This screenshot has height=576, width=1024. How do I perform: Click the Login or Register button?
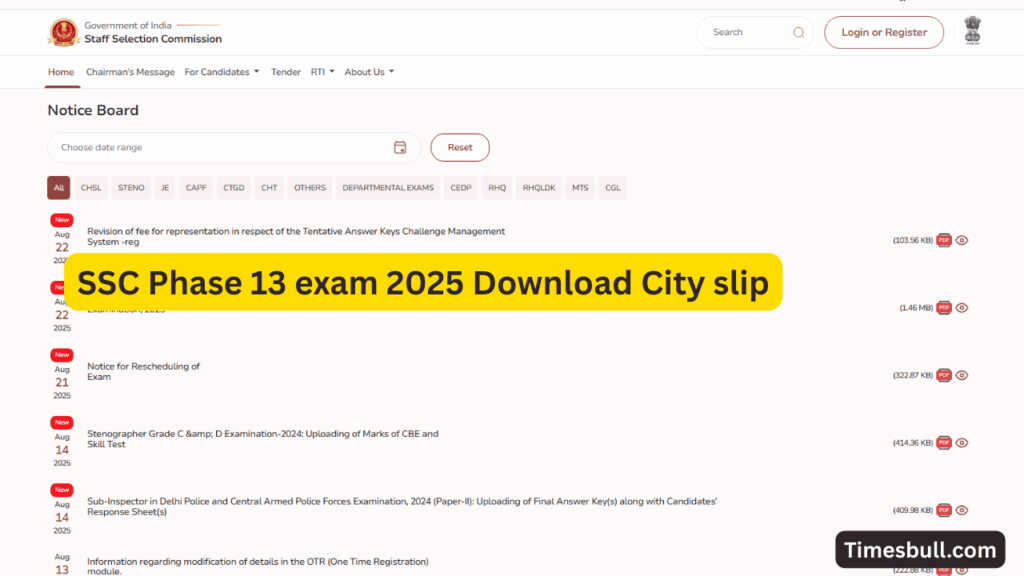pyautogui.click(x=883, y=32)
